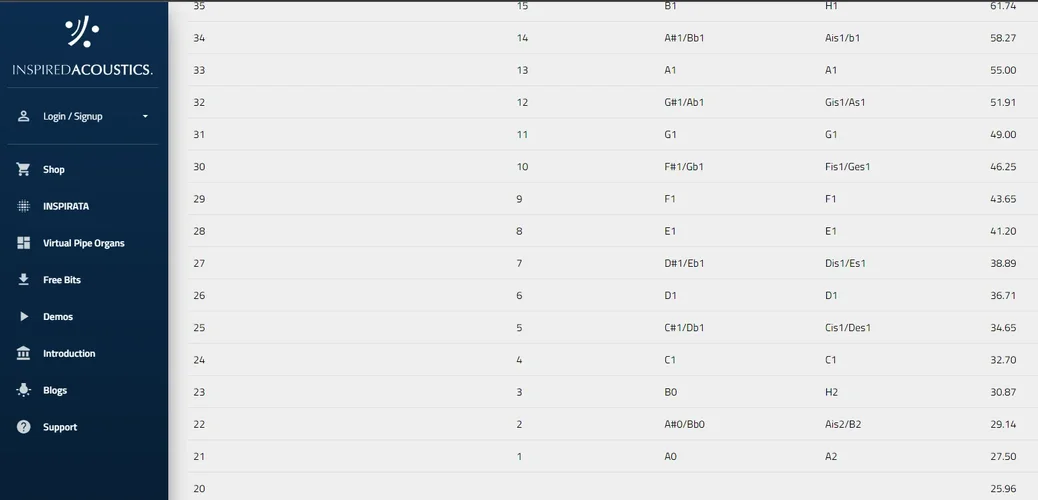This screenshot has height=500, width=1038.
Task: Click the Free Bits download icon
Action: tap(23, 280)
